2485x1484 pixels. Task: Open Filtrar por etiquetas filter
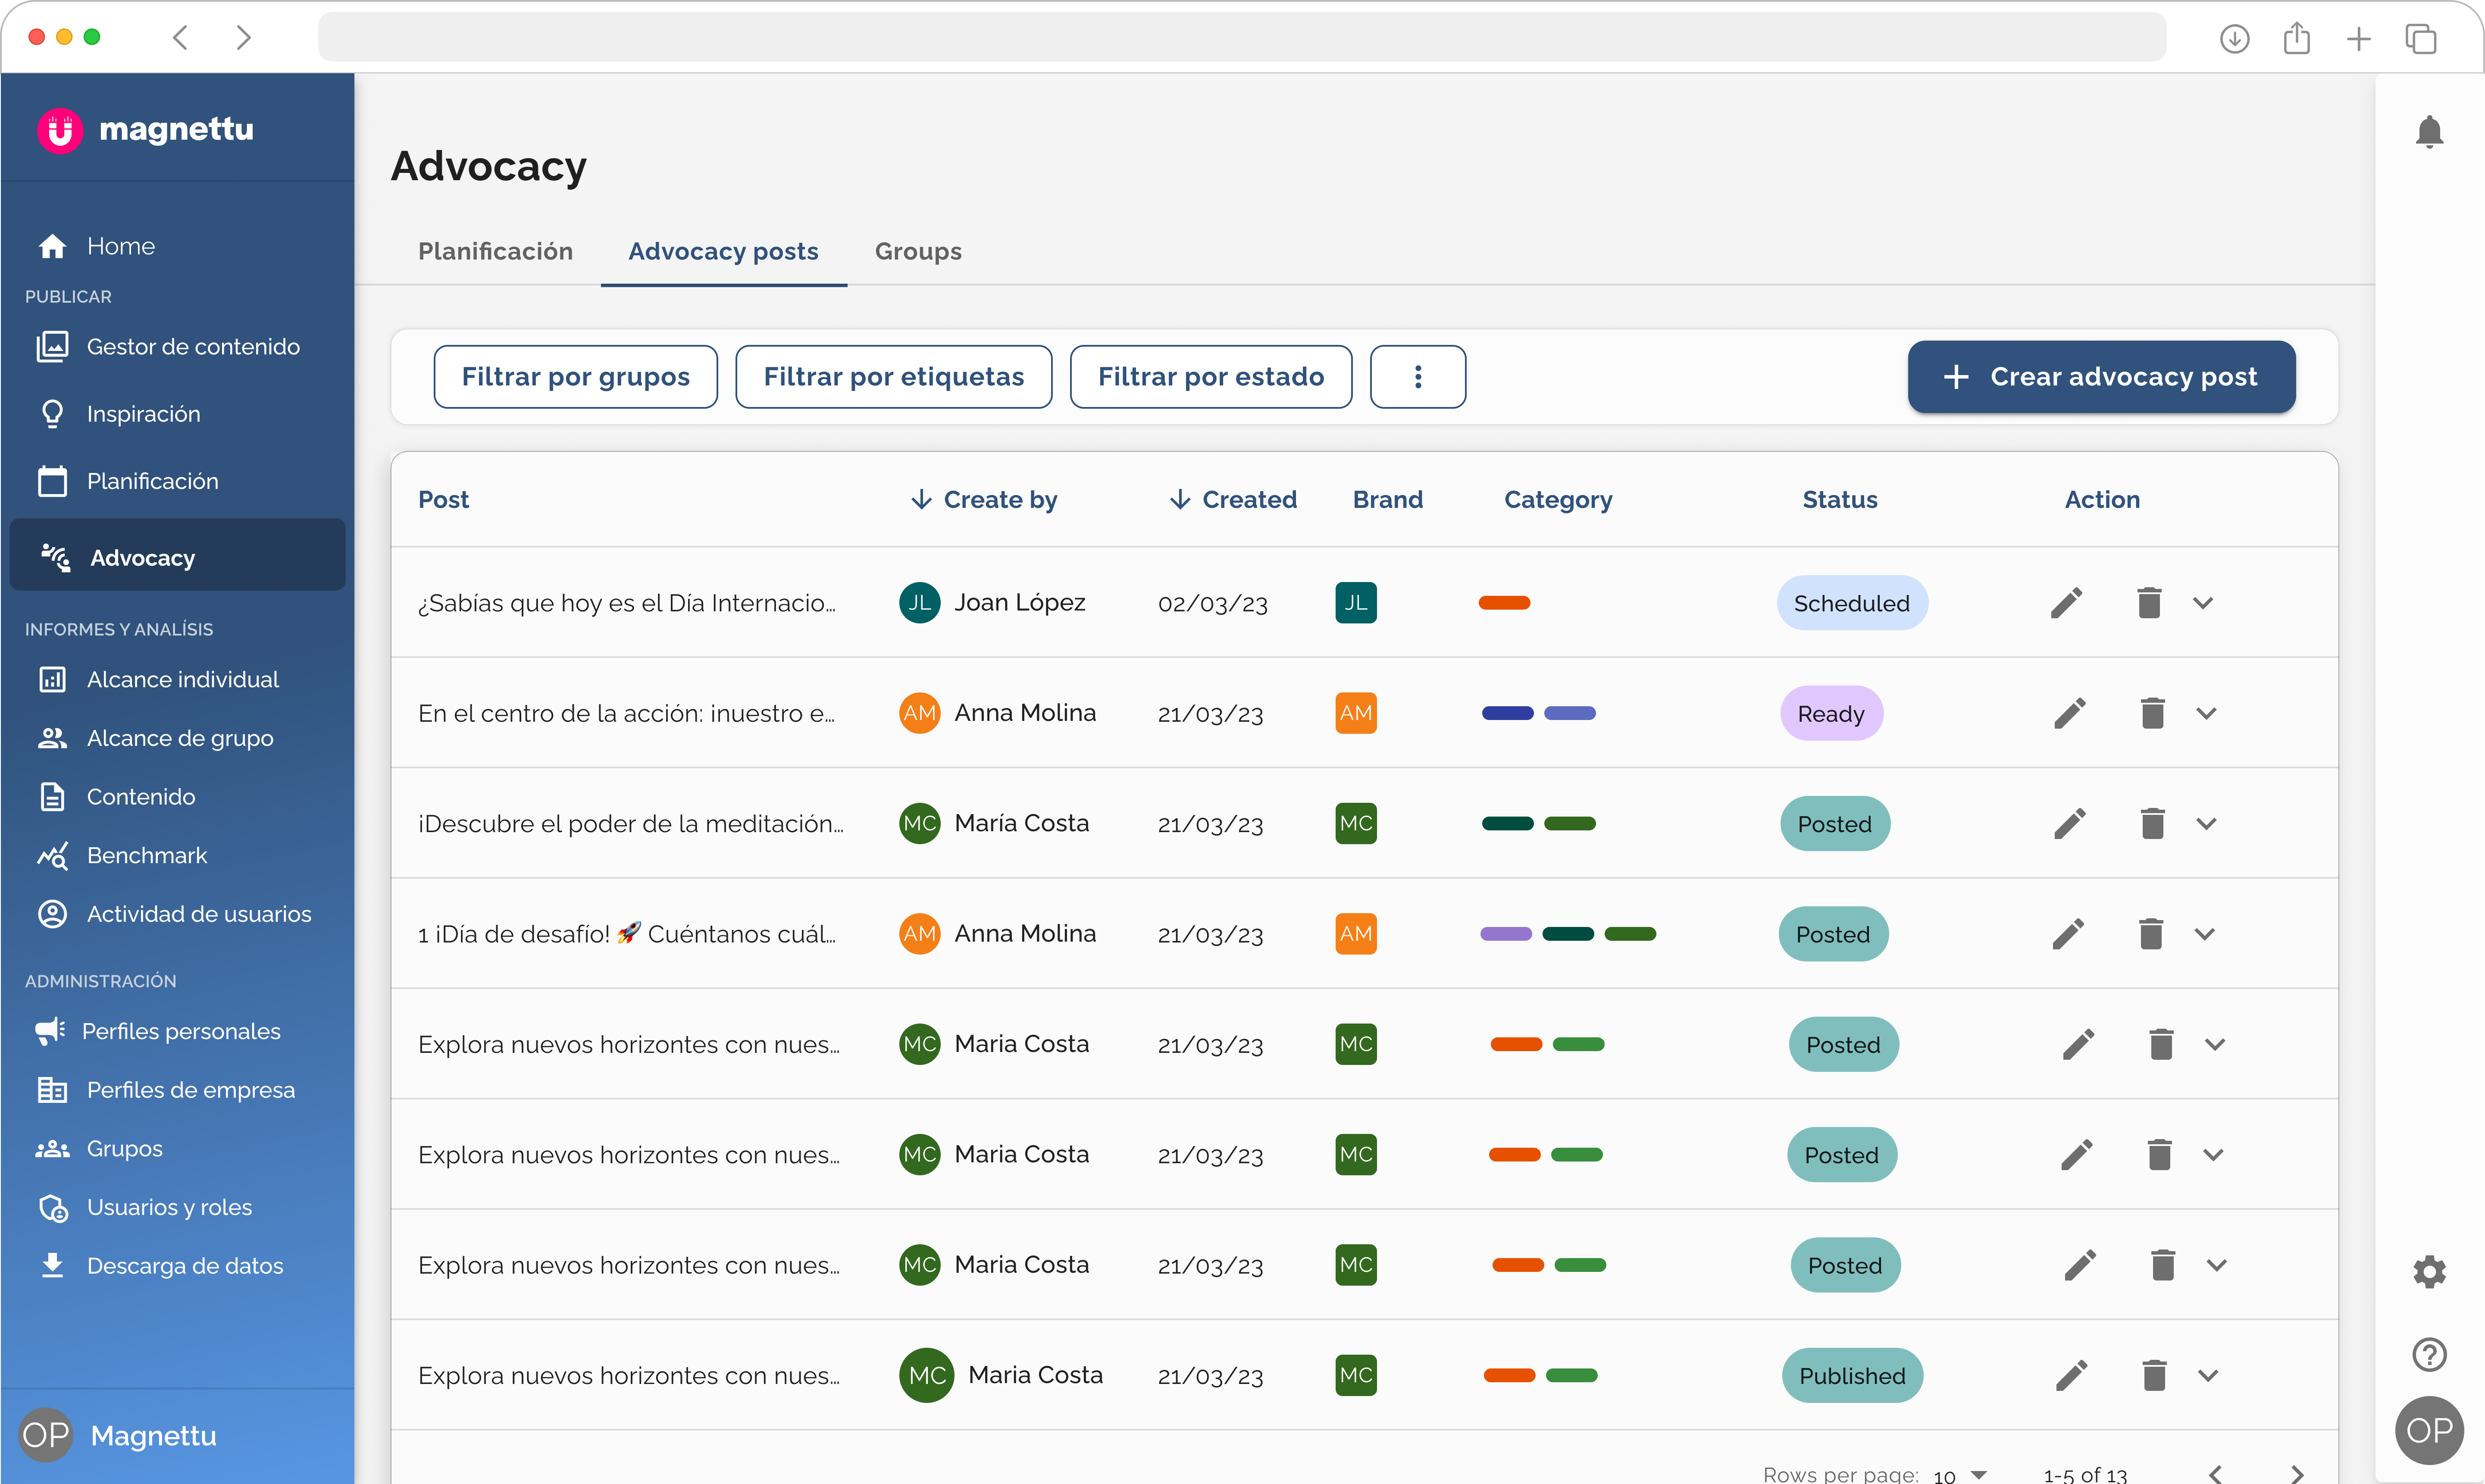click(893, 377)
